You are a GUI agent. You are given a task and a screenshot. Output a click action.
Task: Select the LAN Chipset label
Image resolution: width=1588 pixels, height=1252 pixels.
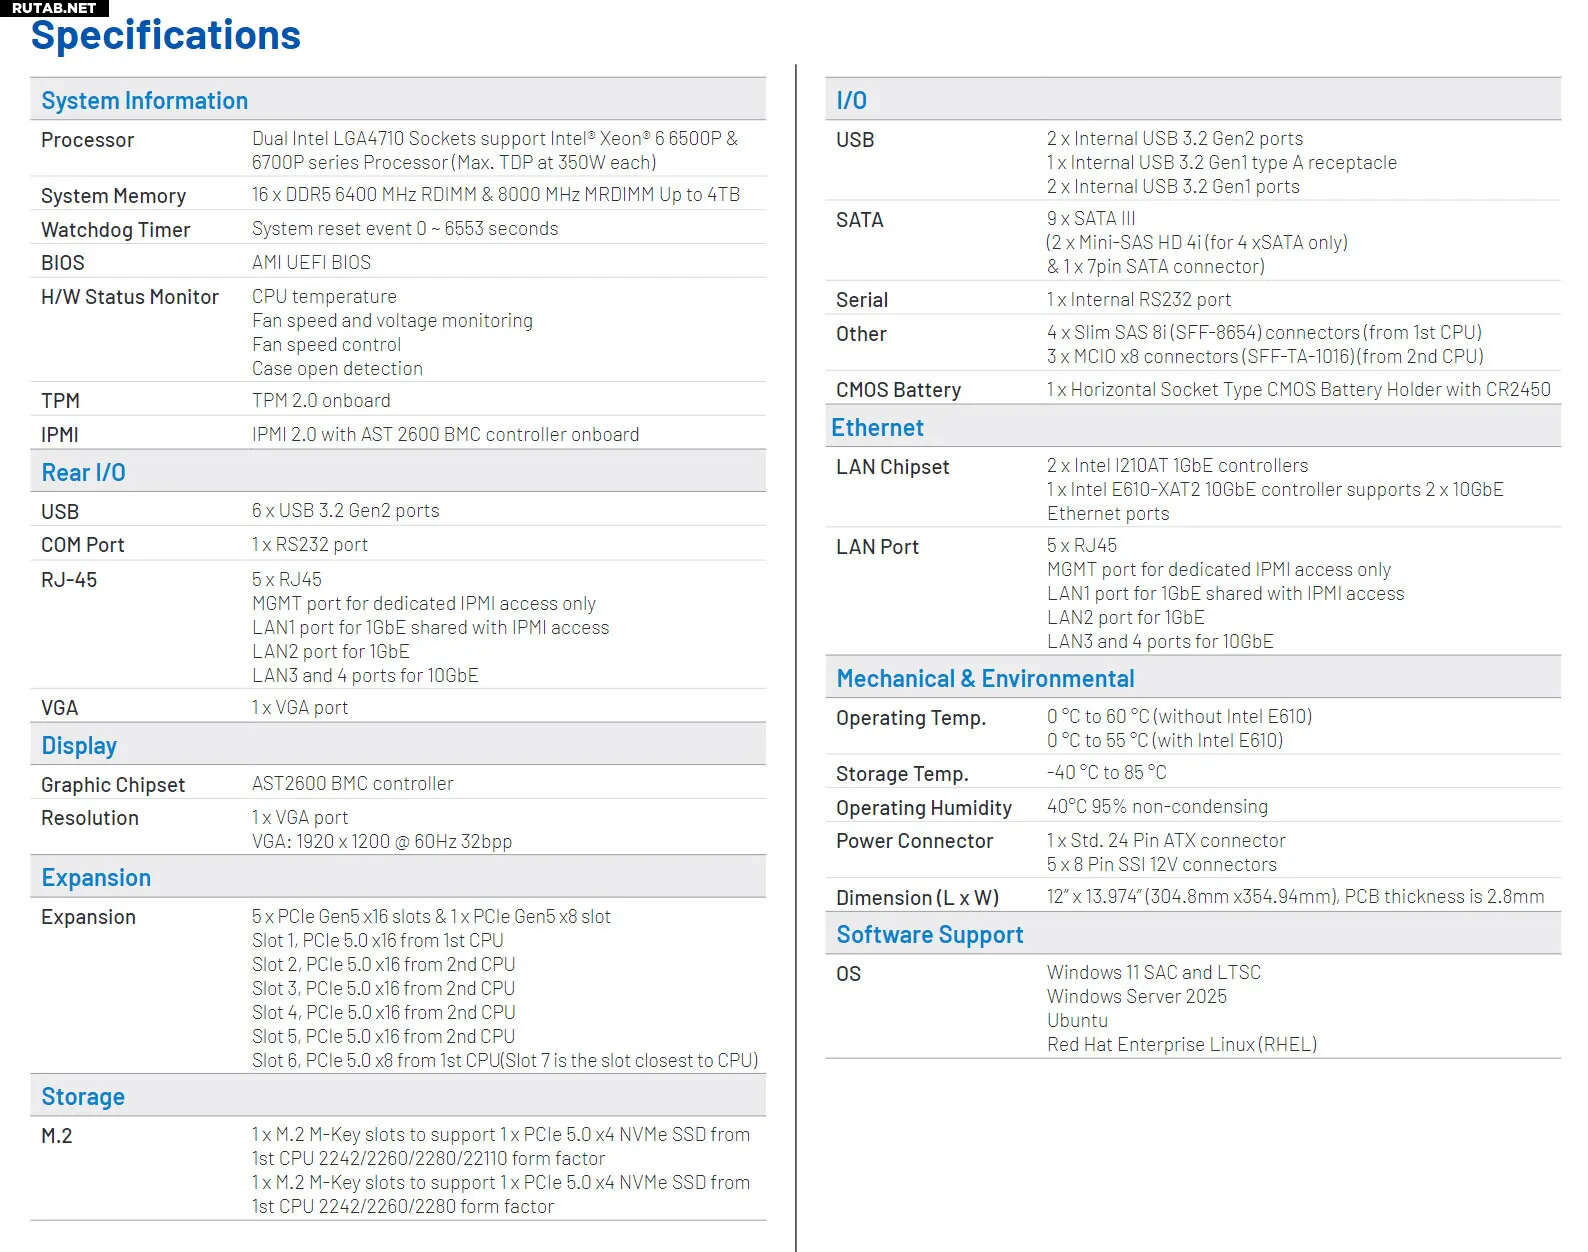(x=892, y=467)
